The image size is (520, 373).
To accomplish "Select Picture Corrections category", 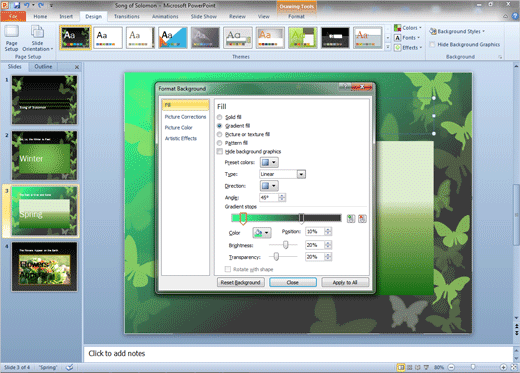I will coord(185,117).
